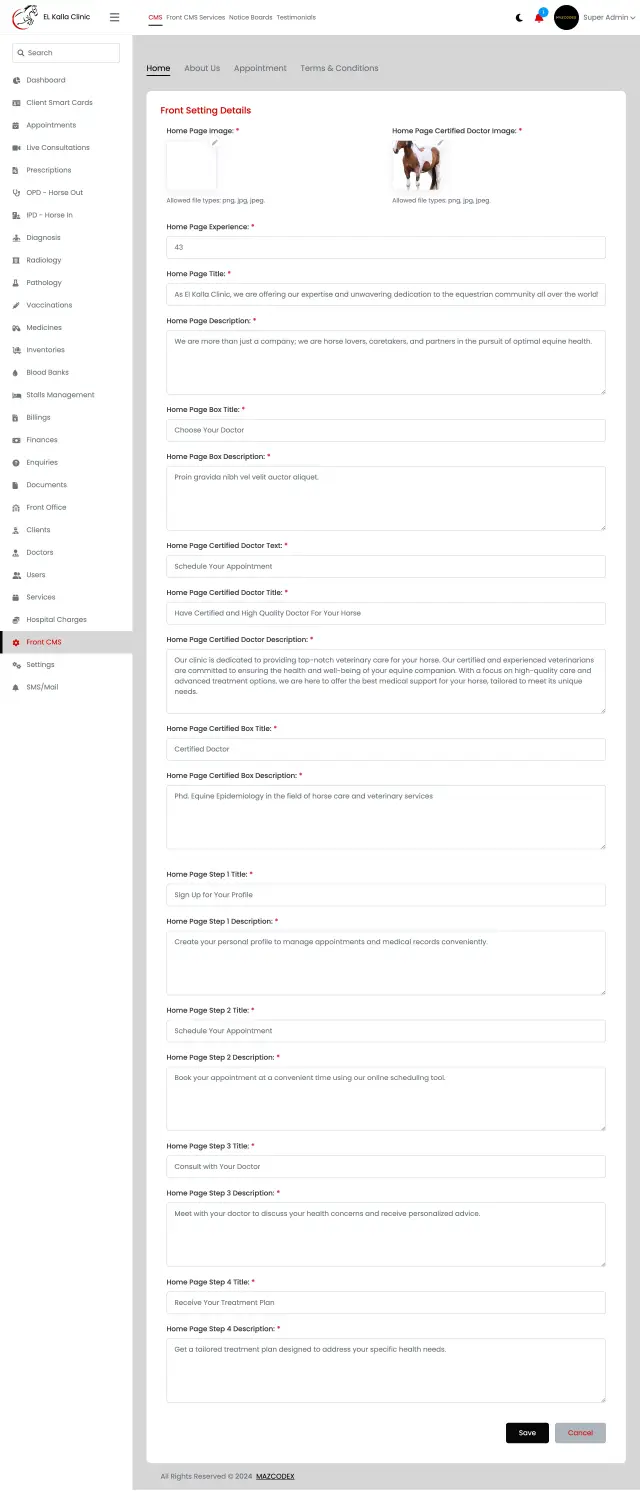Click the sidebar Search field
This screenshot has height=1491, width=640.
(66, 53)
